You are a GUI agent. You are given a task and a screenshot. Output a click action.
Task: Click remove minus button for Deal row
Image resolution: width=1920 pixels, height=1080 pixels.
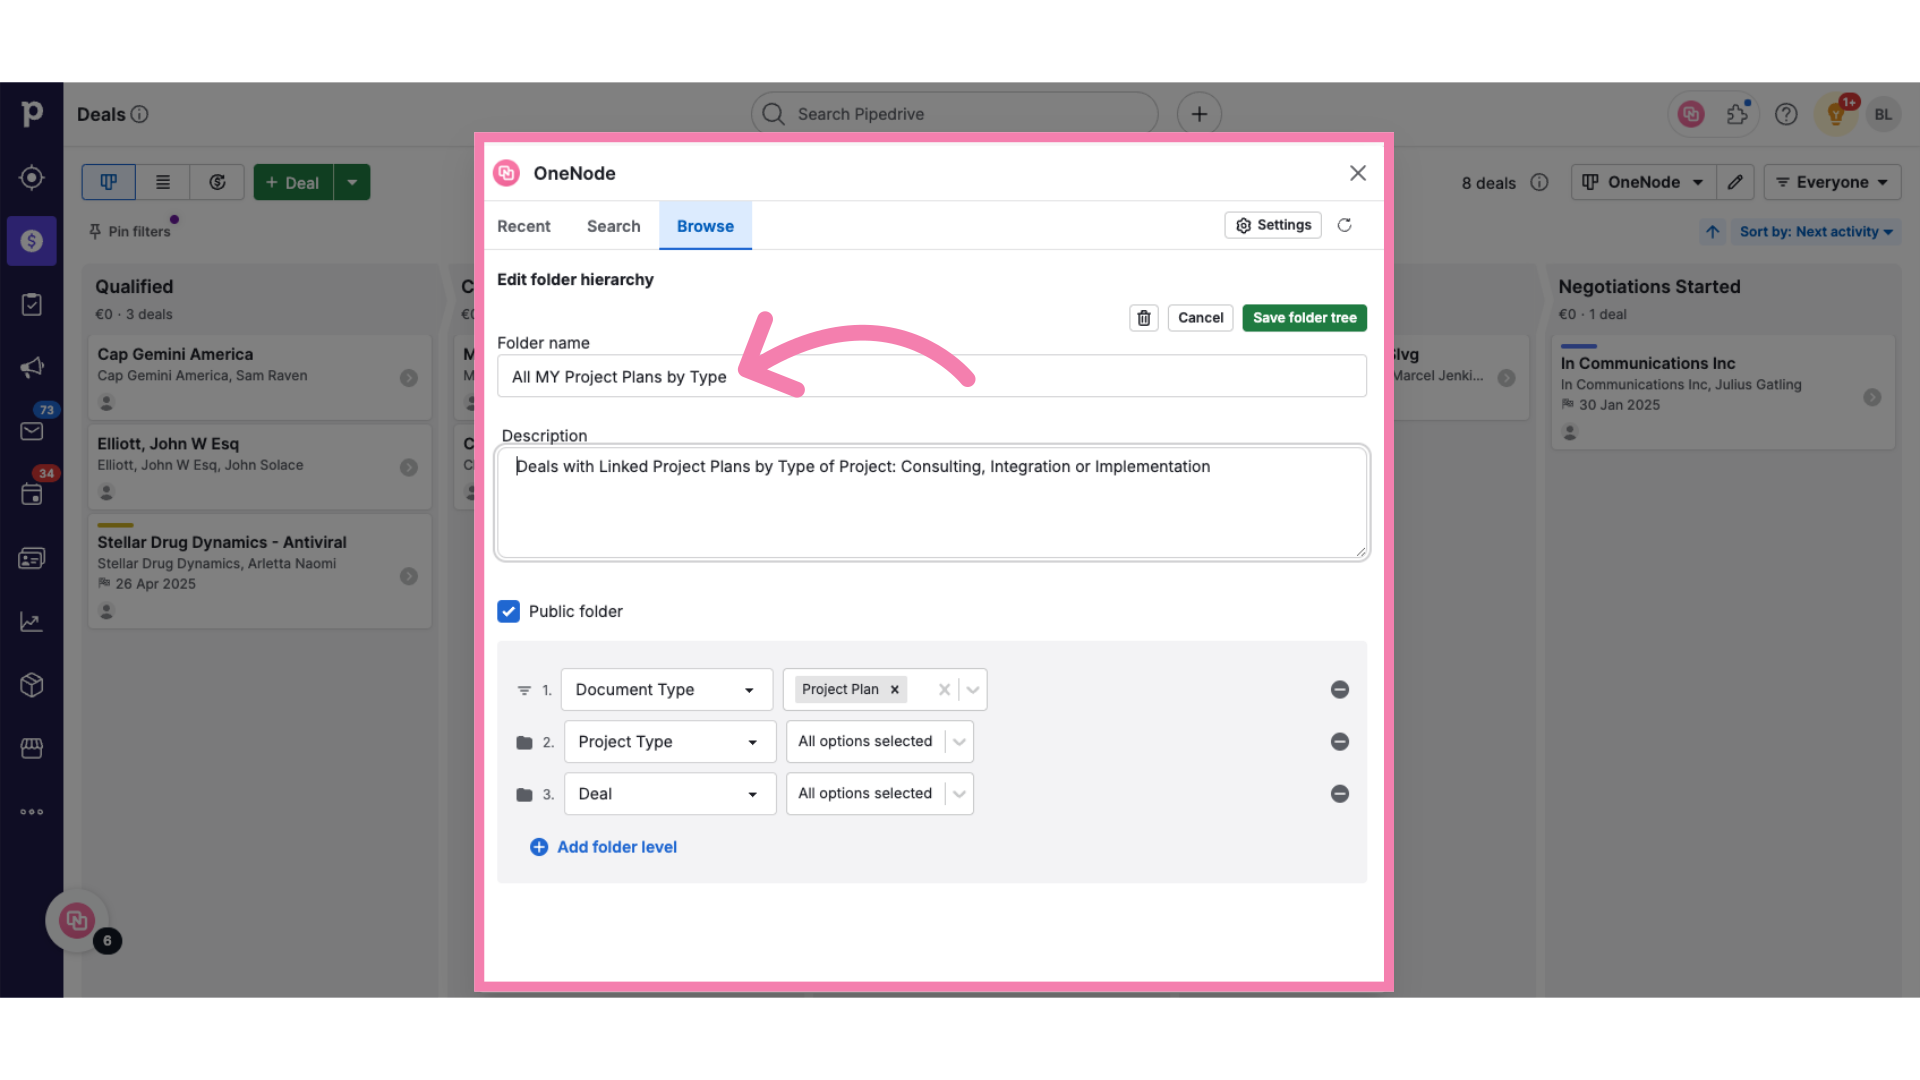(x=1340, y=793)
